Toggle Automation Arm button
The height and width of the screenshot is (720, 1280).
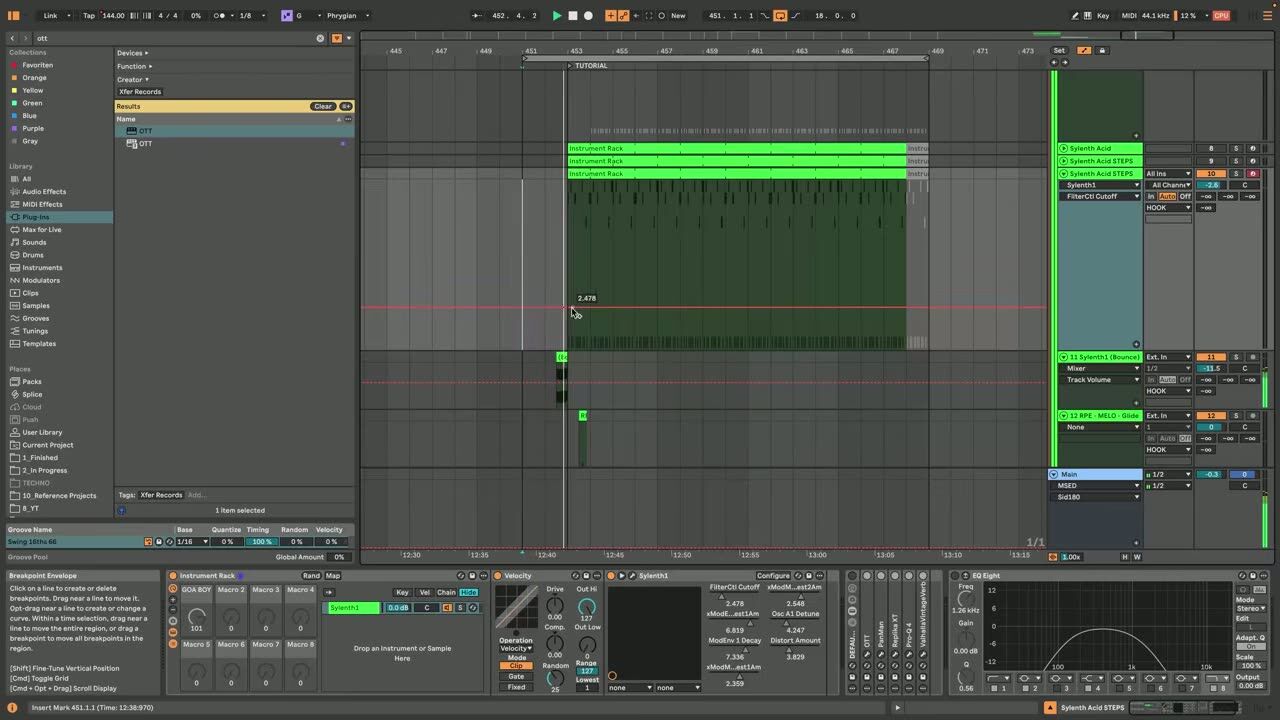tap(624, 16)
